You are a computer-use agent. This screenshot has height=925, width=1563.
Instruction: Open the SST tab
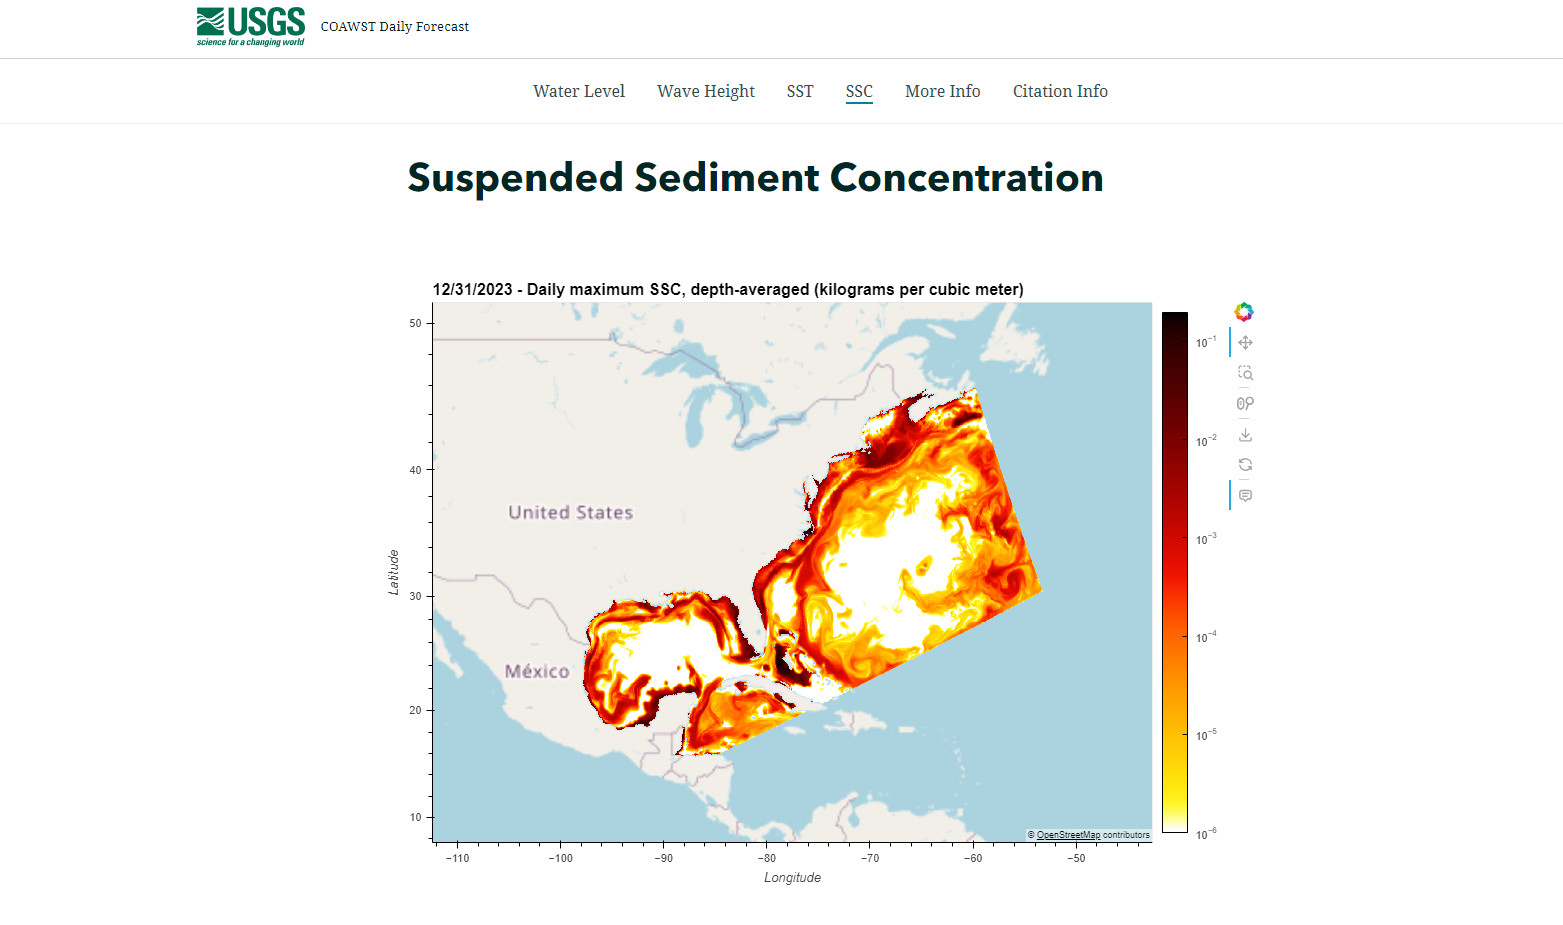799,91
